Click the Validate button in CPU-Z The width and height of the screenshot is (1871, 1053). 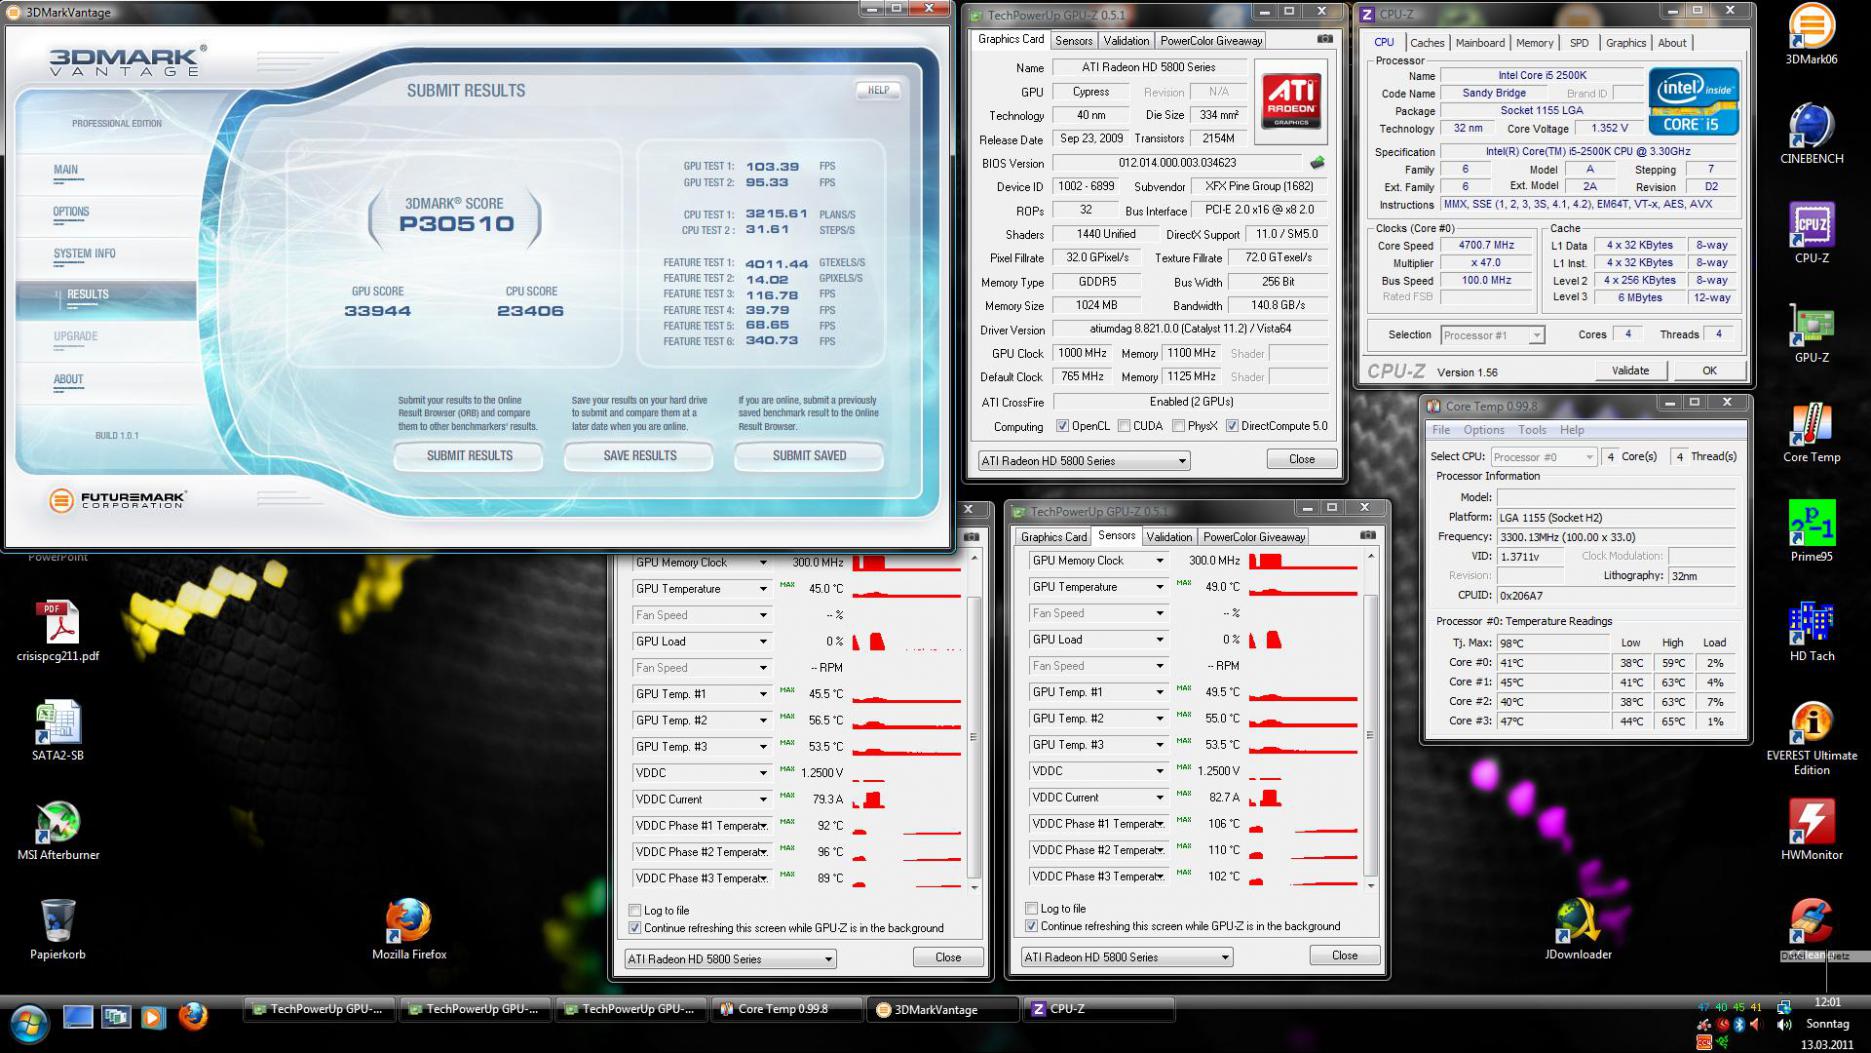pos(1630,371)
